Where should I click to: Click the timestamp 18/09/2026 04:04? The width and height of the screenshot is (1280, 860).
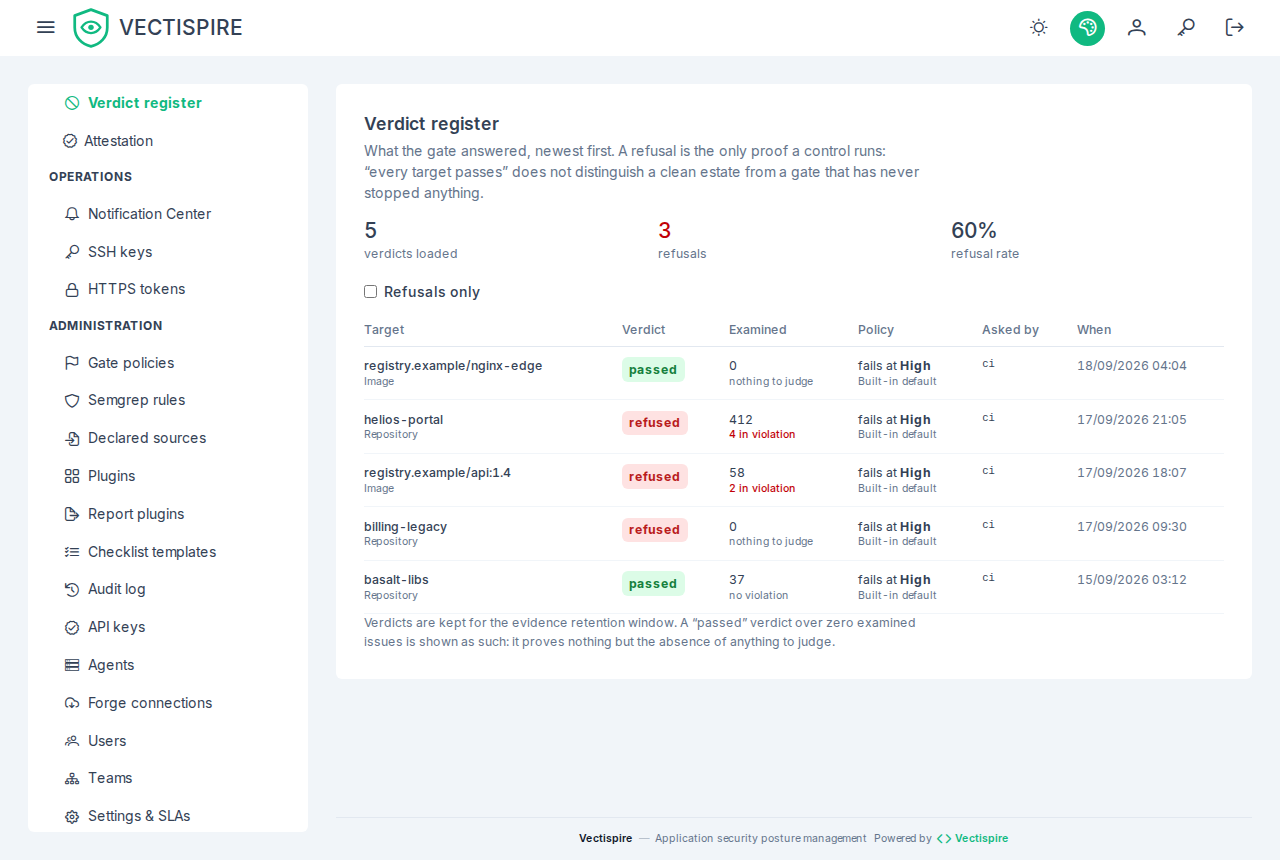pyautogui.click(x=1132, y=366)
